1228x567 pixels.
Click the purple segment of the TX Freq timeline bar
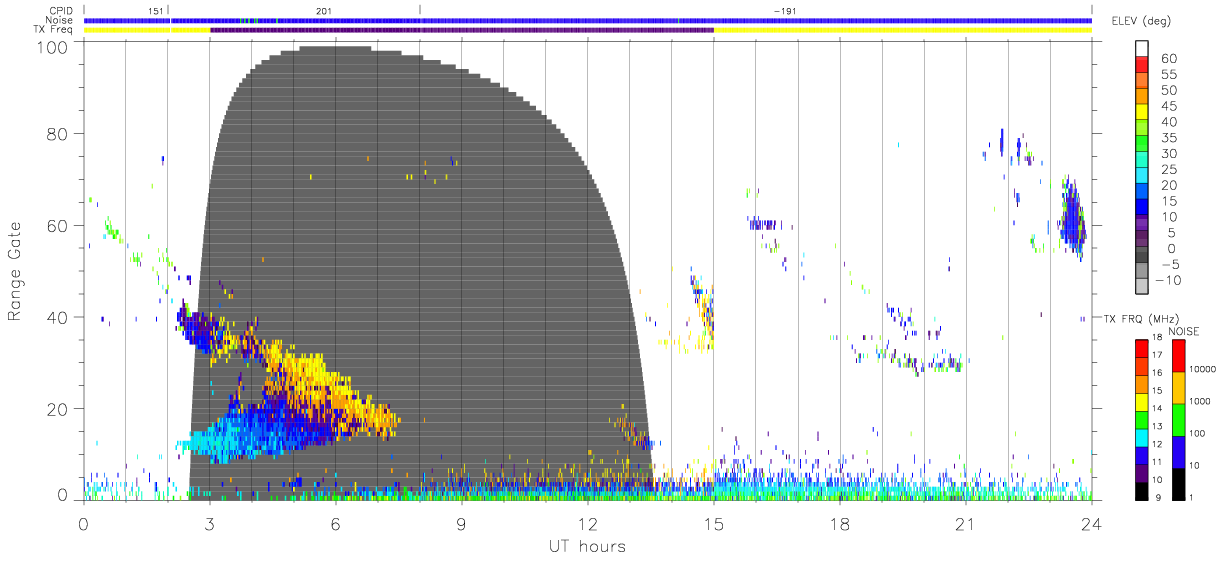click(462, 30)
